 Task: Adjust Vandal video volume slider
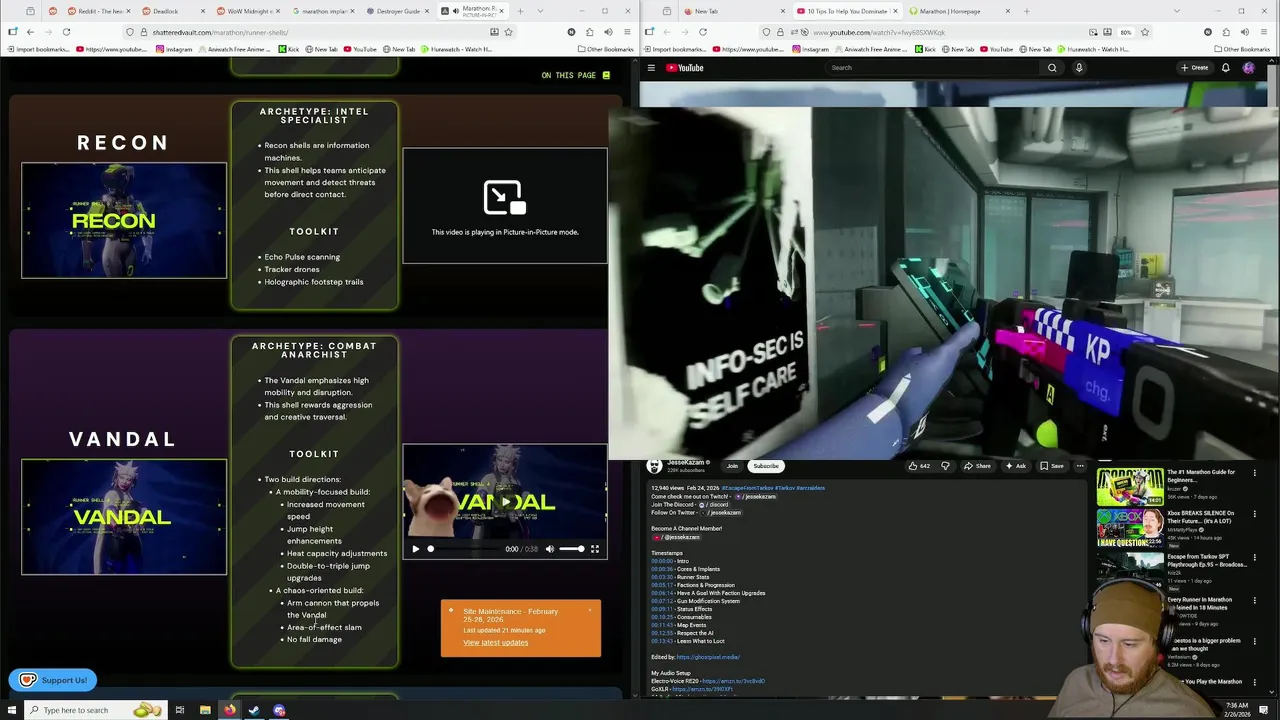click(571, 549)
